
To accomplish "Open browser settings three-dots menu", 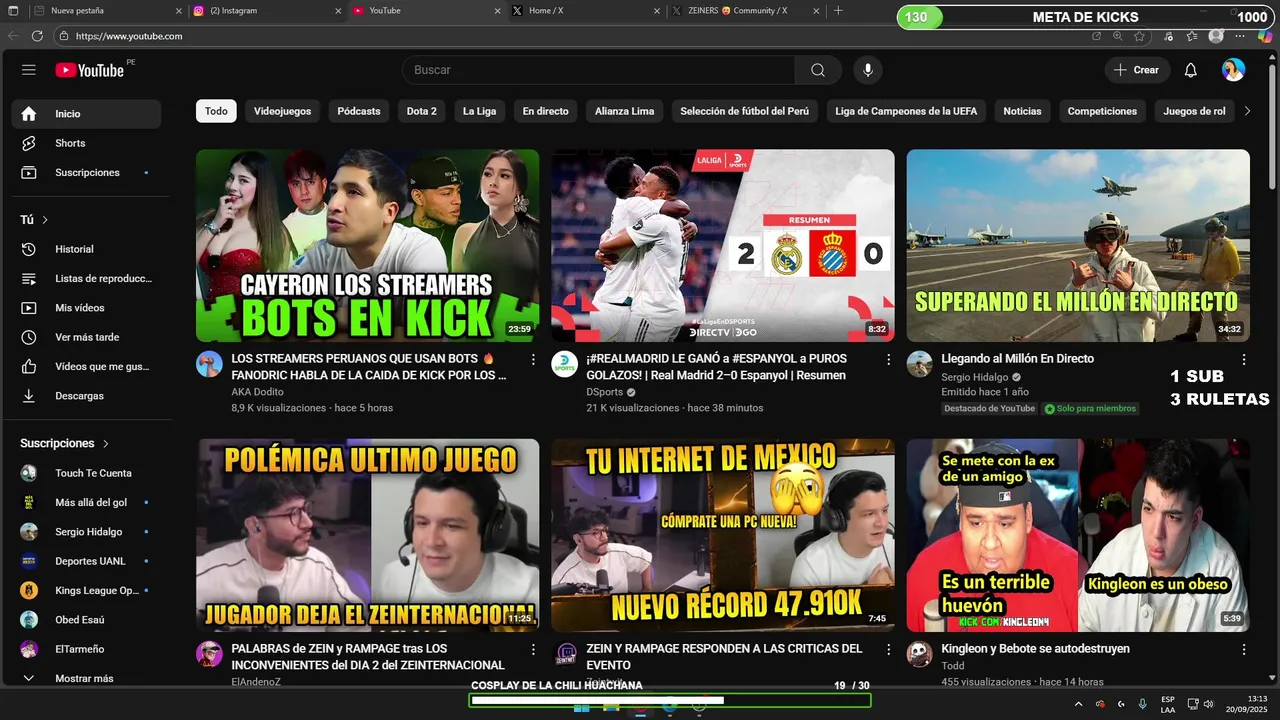I will (1240, 36).
